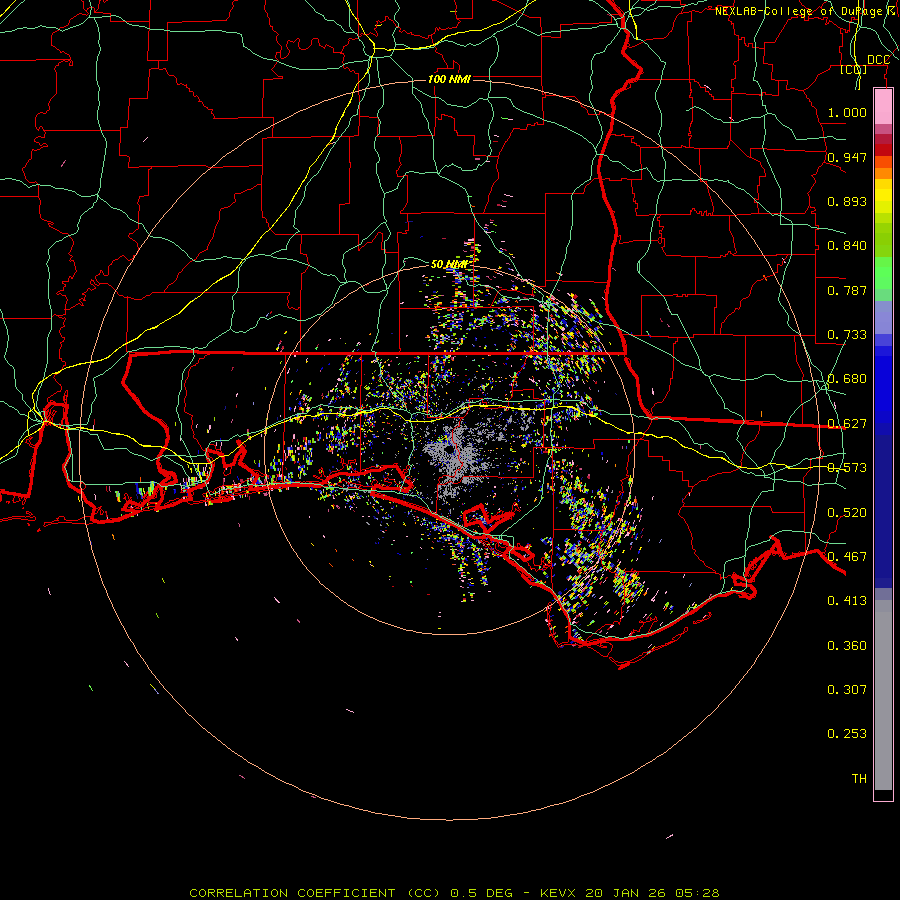
Task: Pick the yellow segment on color bar
Action: click(x=883, y=195)
